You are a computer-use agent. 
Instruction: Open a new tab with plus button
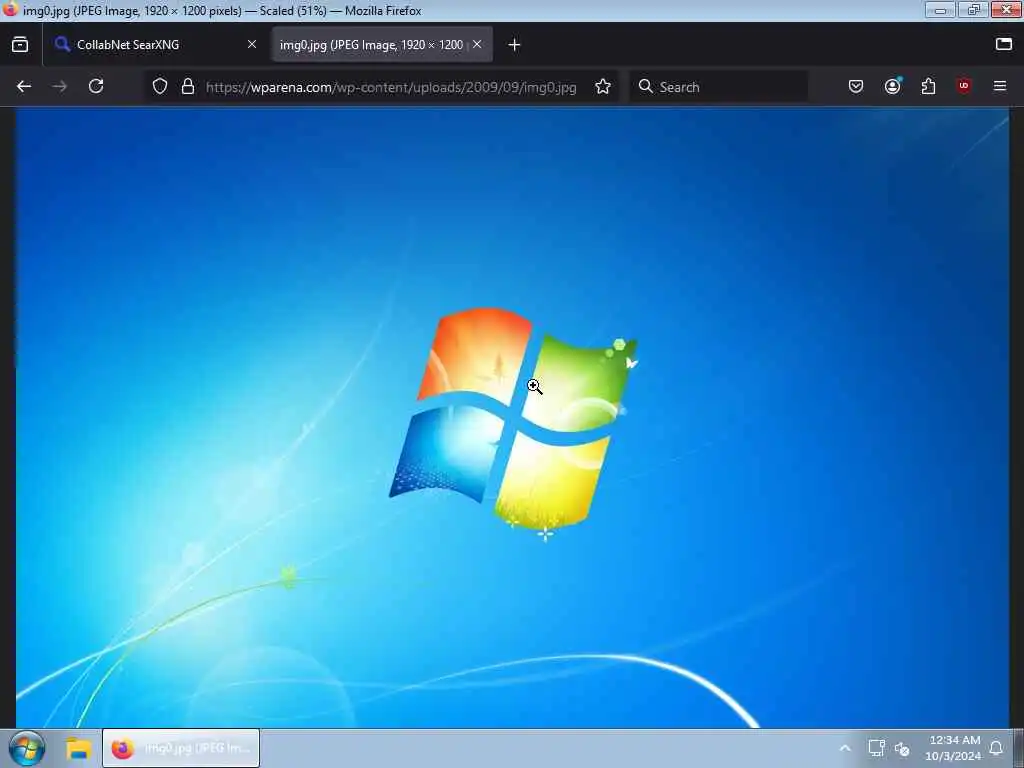point(515,44)
